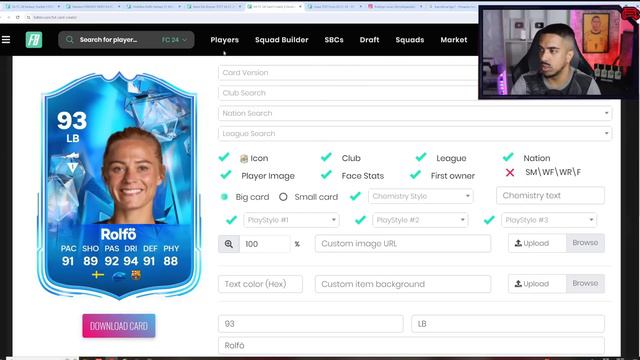Open the Draft menu
640x360 pixels.
pyautogui.click(x=369, y=40)
